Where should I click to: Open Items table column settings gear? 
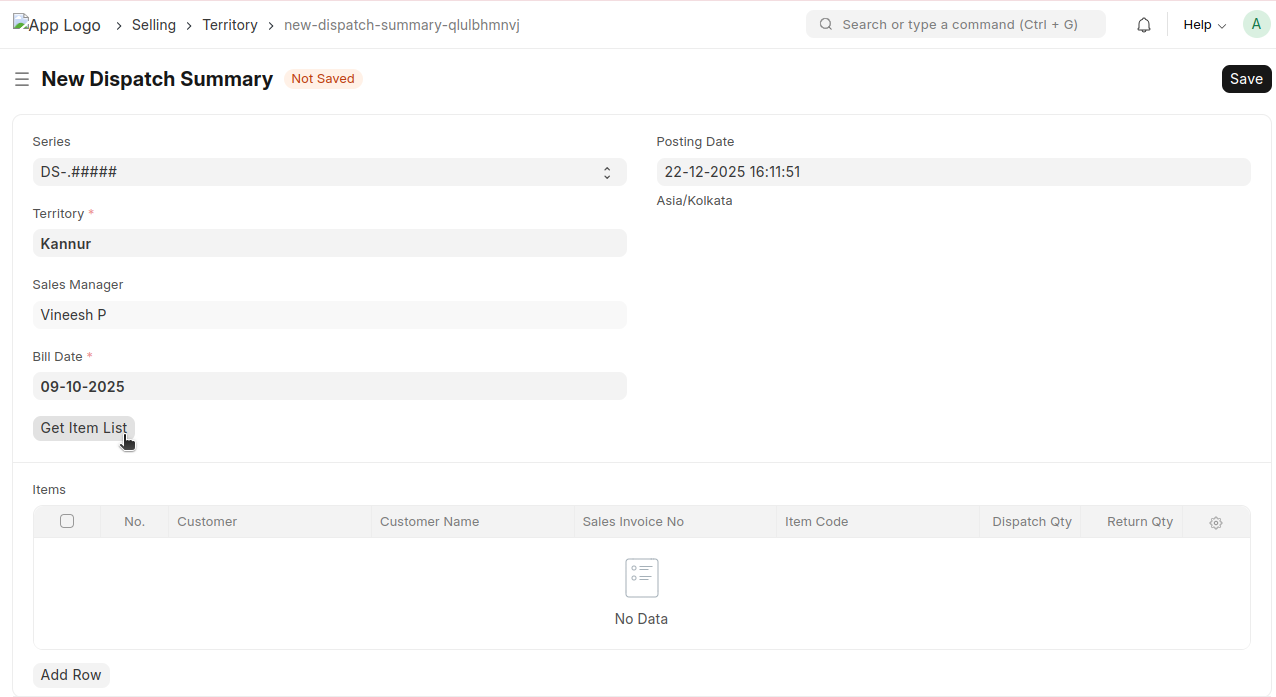(x=1215, y=522)
